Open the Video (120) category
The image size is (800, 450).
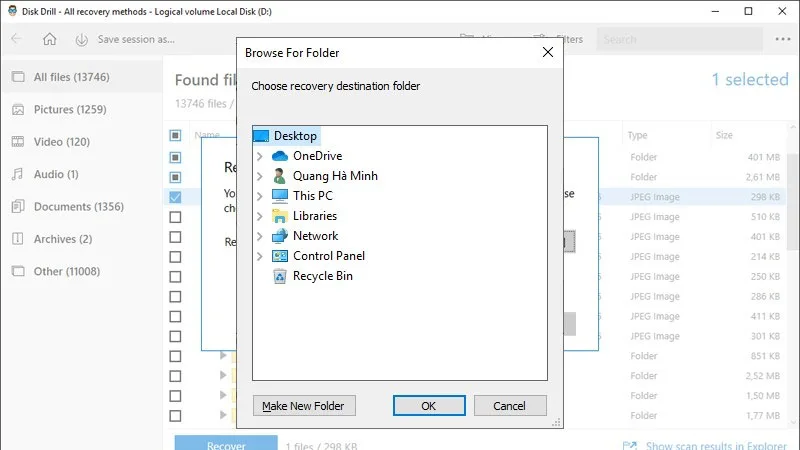(62, 142)
